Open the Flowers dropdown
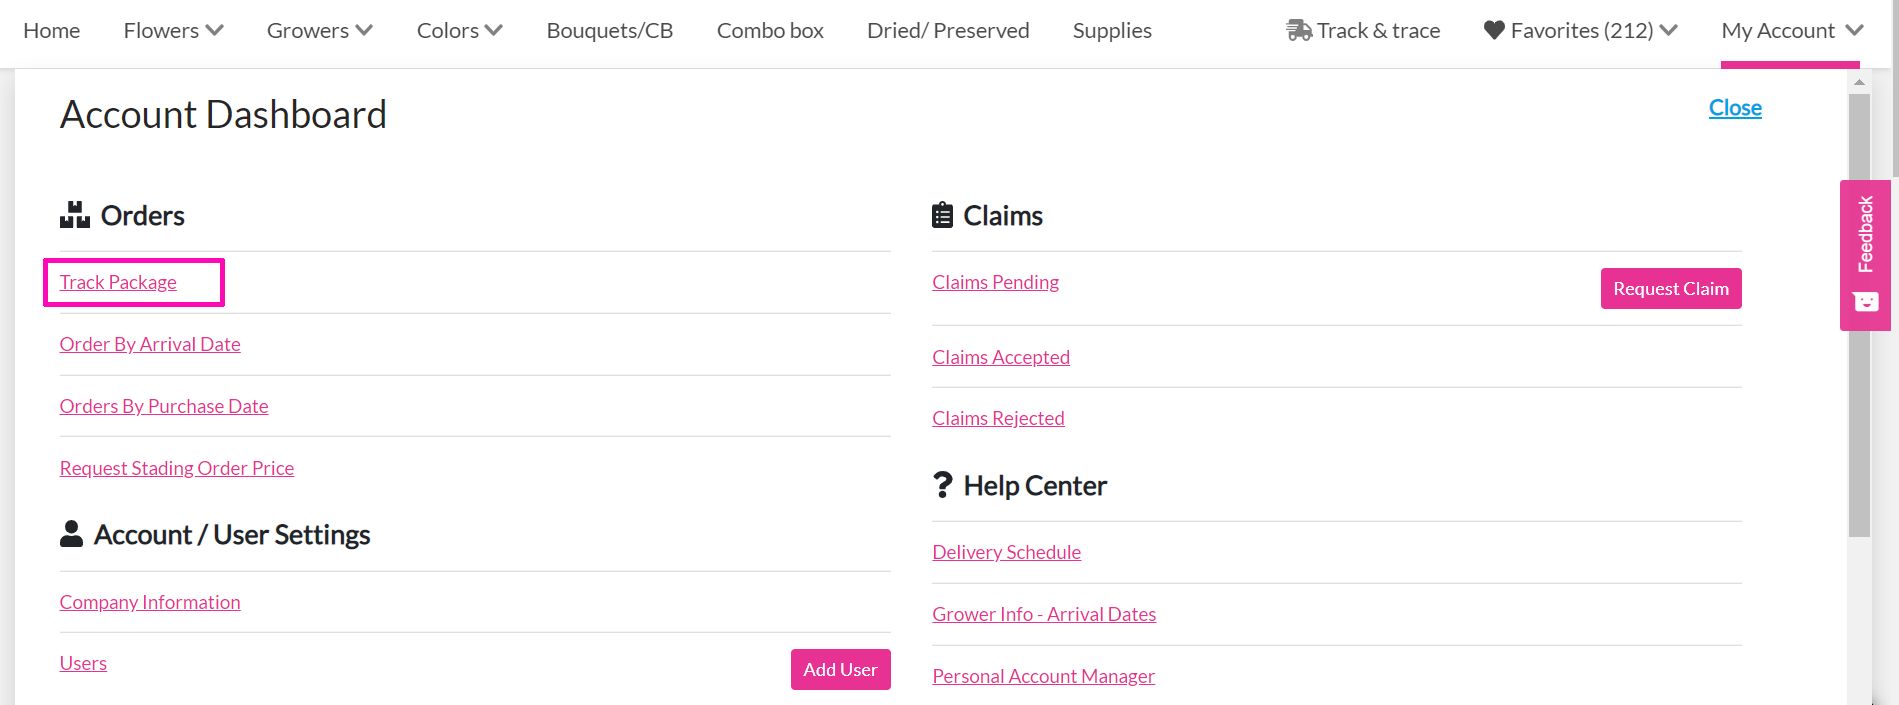 click(x=170, y=29)
